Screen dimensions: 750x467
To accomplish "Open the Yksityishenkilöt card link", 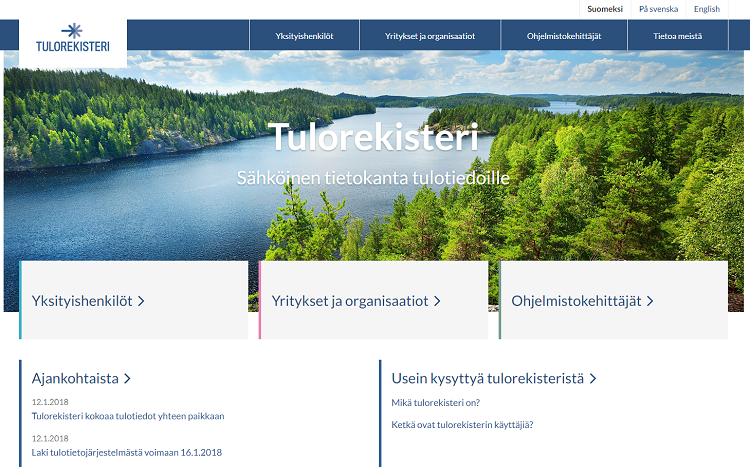I will tap(82, 301).
